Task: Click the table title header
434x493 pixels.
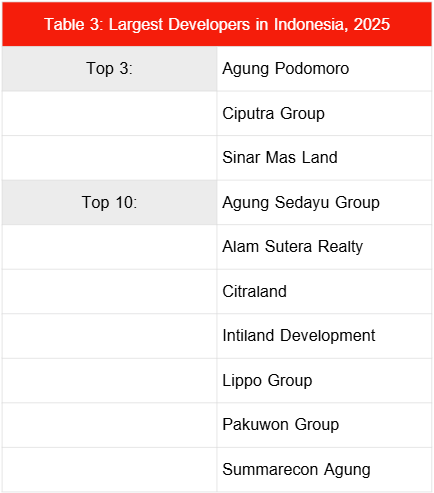Action: point(217,24)
